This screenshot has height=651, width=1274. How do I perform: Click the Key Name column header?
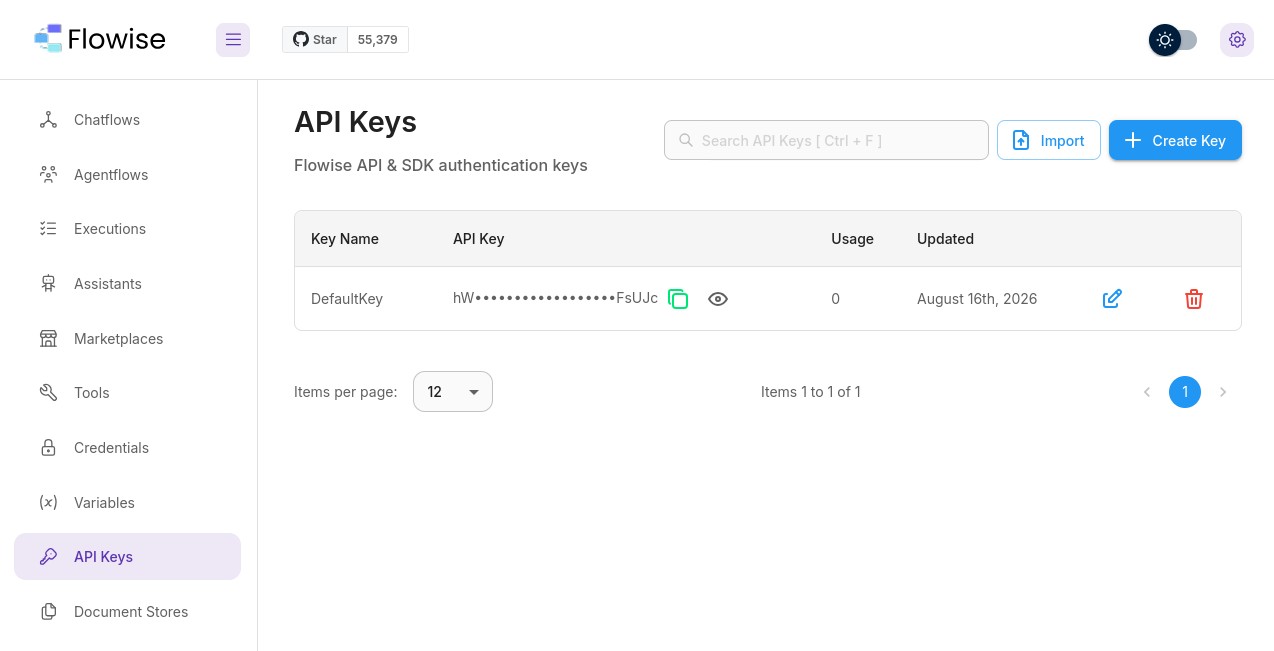click(x=345, y=239)
